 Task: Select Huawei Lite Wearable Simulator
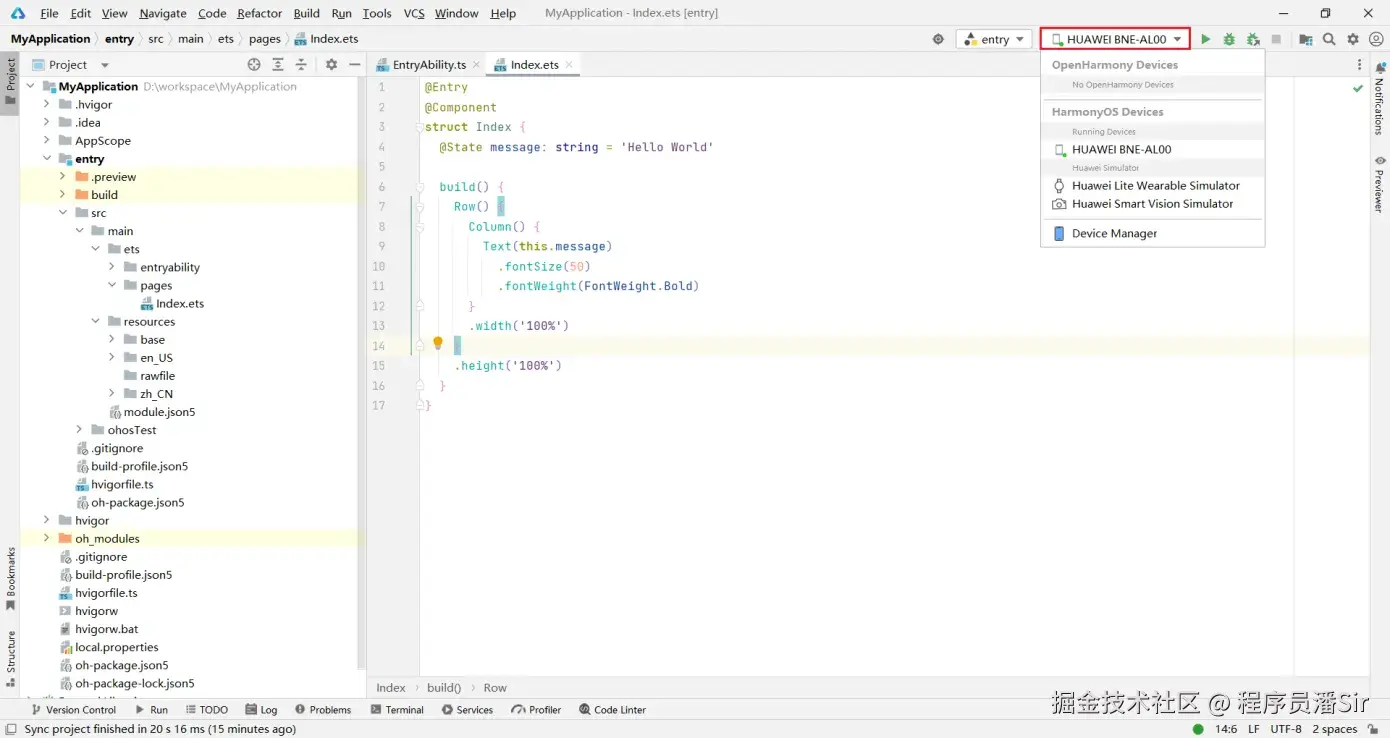pos(1153,185)
